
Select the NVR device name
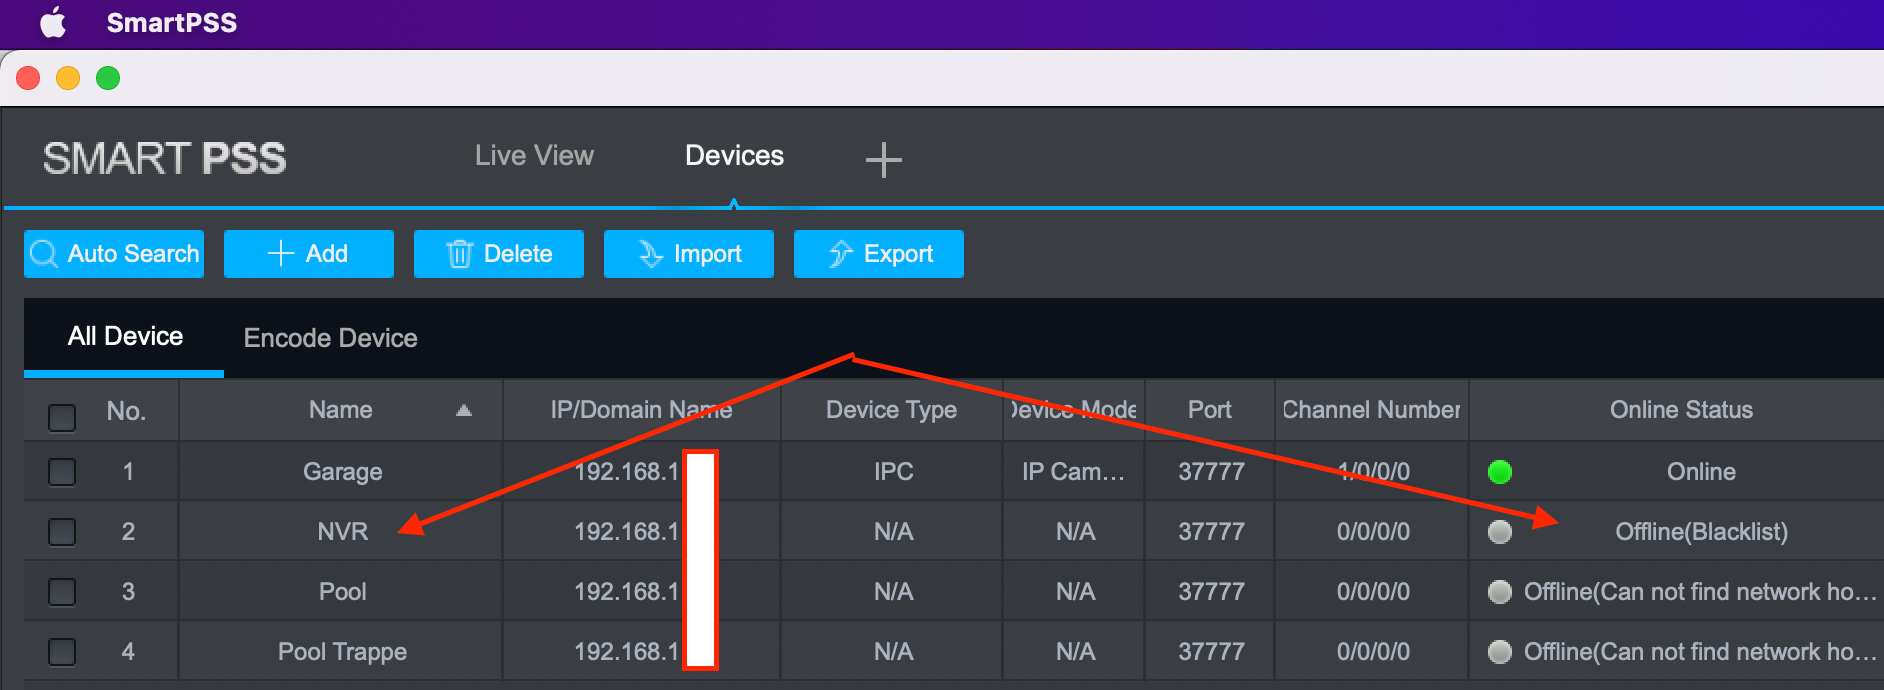point(342,531)
